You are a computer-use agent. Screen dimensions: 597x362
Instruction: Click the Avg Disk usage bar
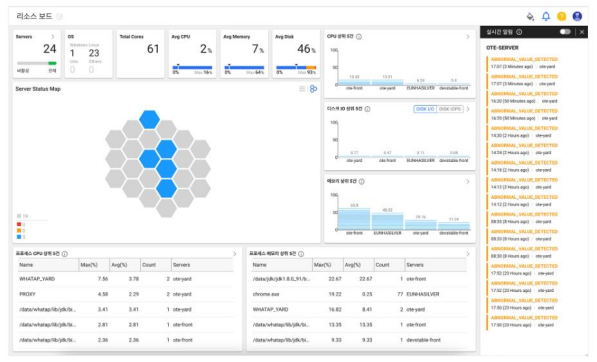(x=296, y=67)
